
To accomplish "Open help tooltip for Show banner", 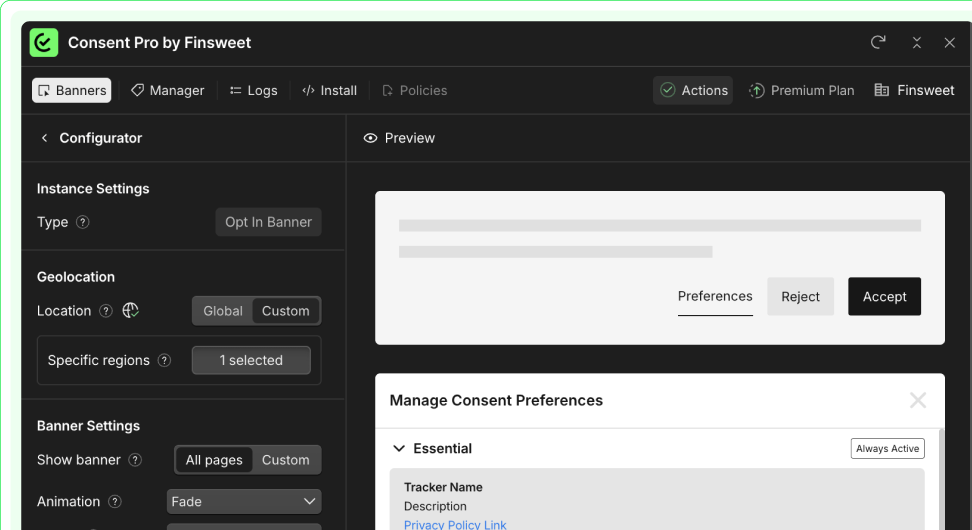I will [135, 460].
